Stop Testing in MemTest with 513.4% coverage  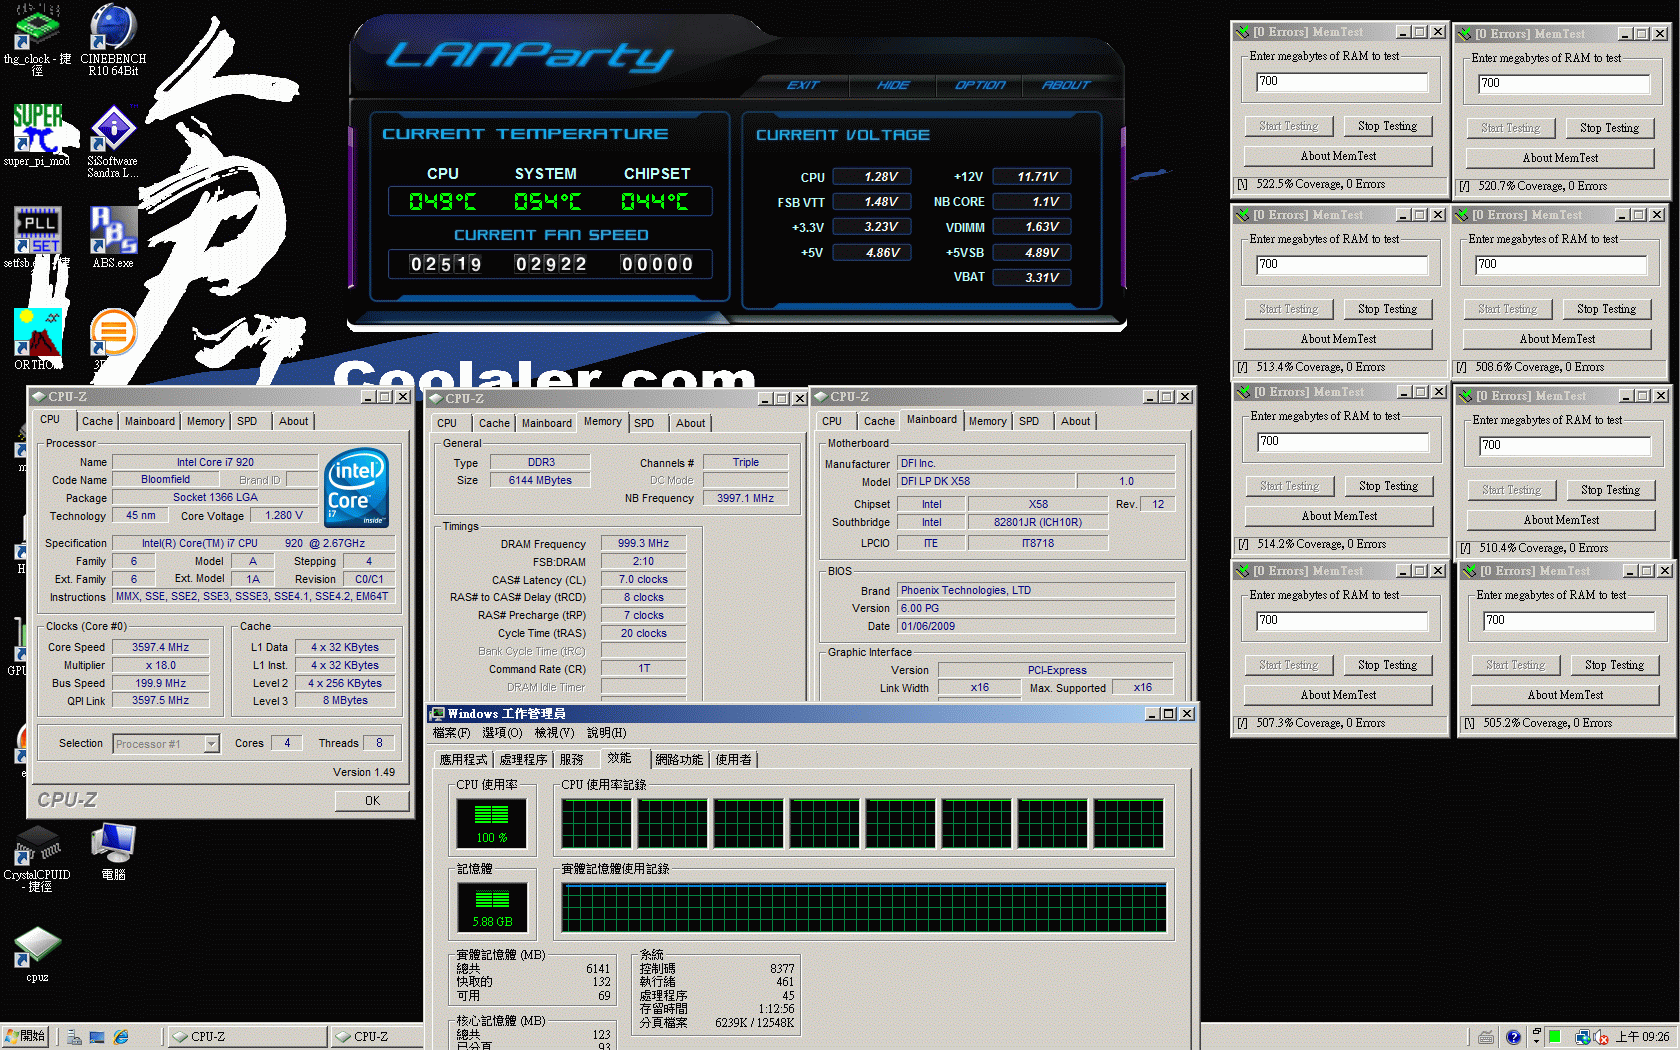click(x=1387, y=309)
